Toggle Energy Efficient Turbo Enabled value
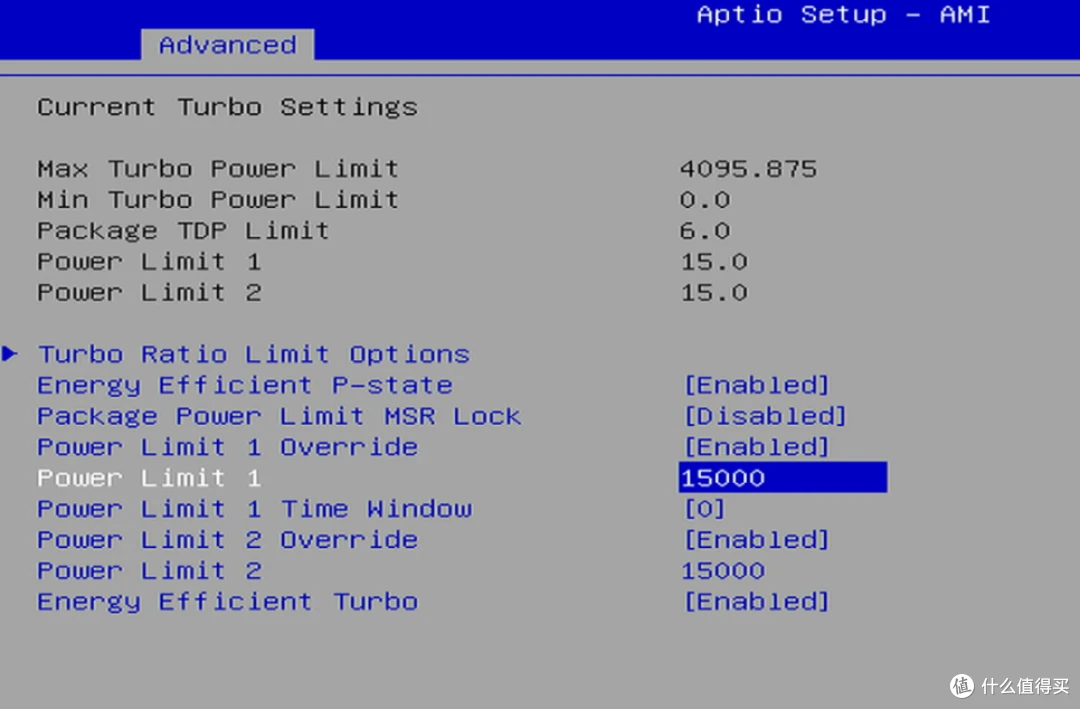1080x709 pixels. coord(756,602)
